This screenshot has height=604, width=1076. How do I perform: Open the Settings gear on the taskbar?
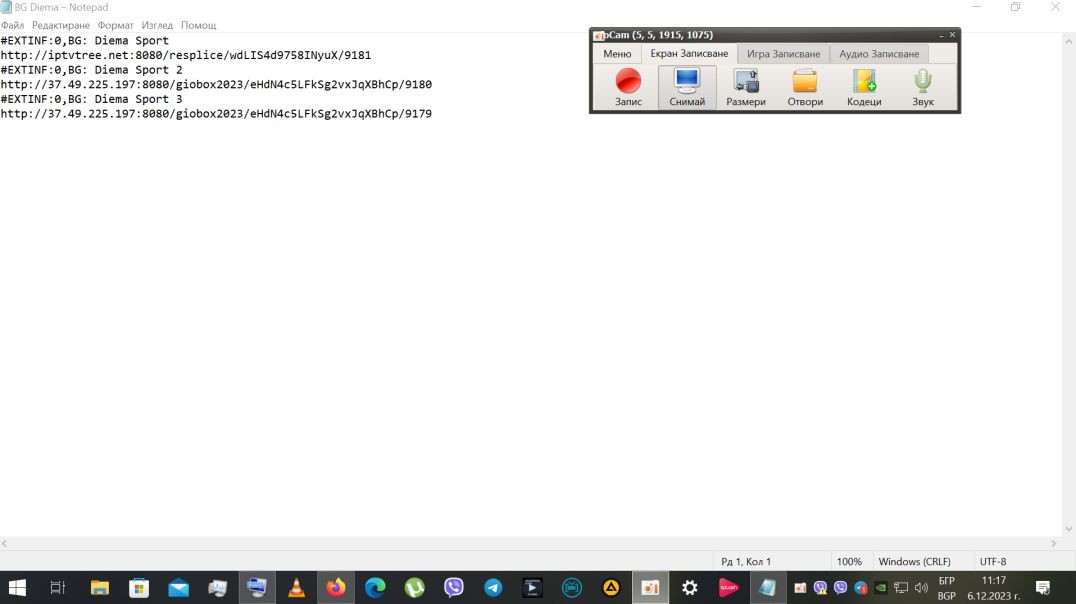point(690,588)
